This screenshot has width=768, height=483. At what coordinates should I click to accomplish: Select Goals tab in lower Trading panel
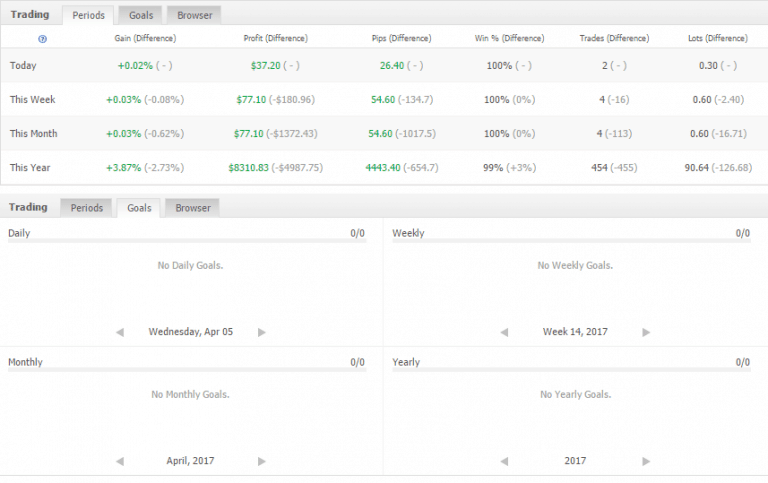pyautogui.click(x=139, y=208)
